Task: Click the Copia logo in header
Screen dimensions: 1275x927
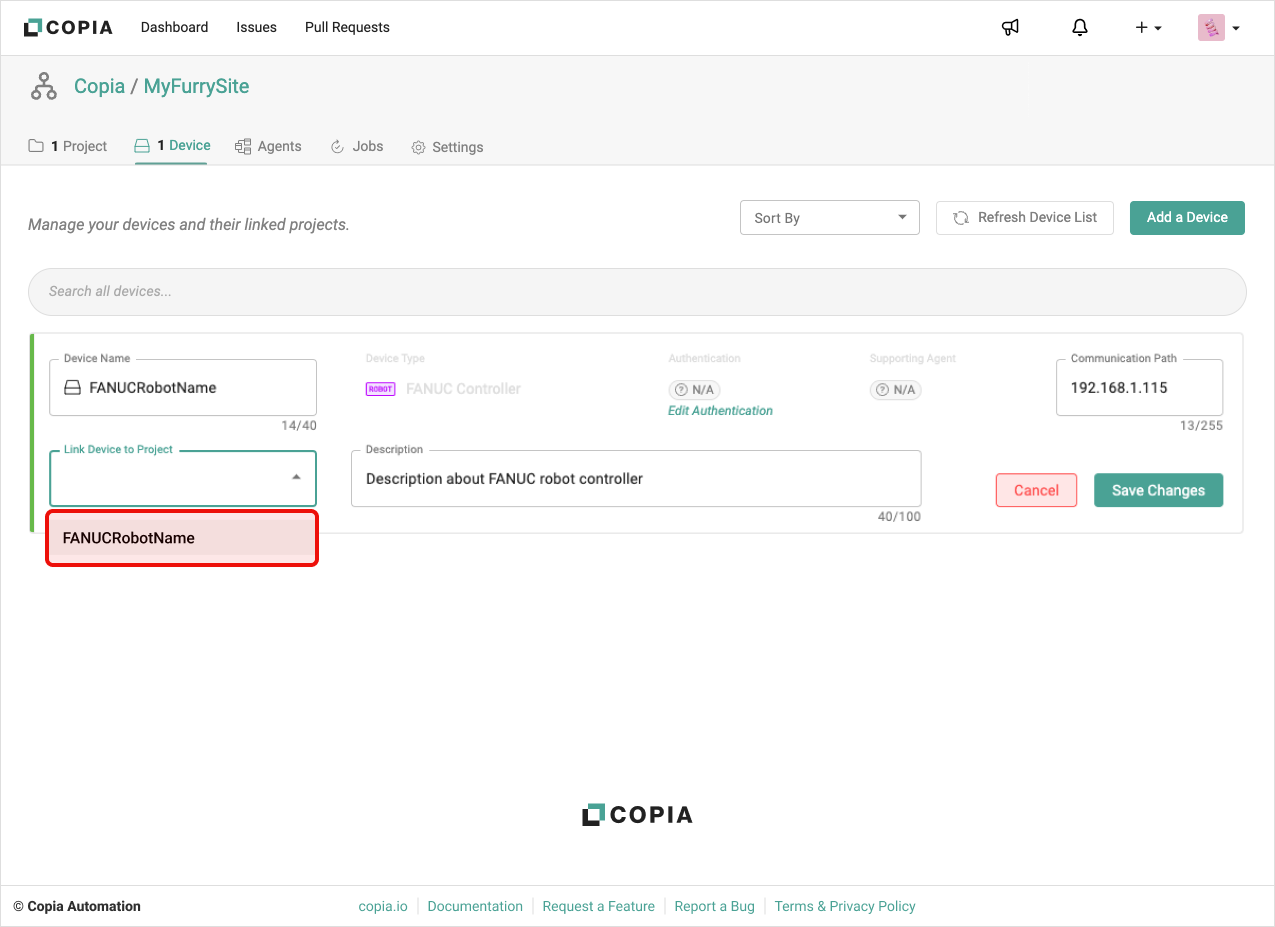Action: 68,28
